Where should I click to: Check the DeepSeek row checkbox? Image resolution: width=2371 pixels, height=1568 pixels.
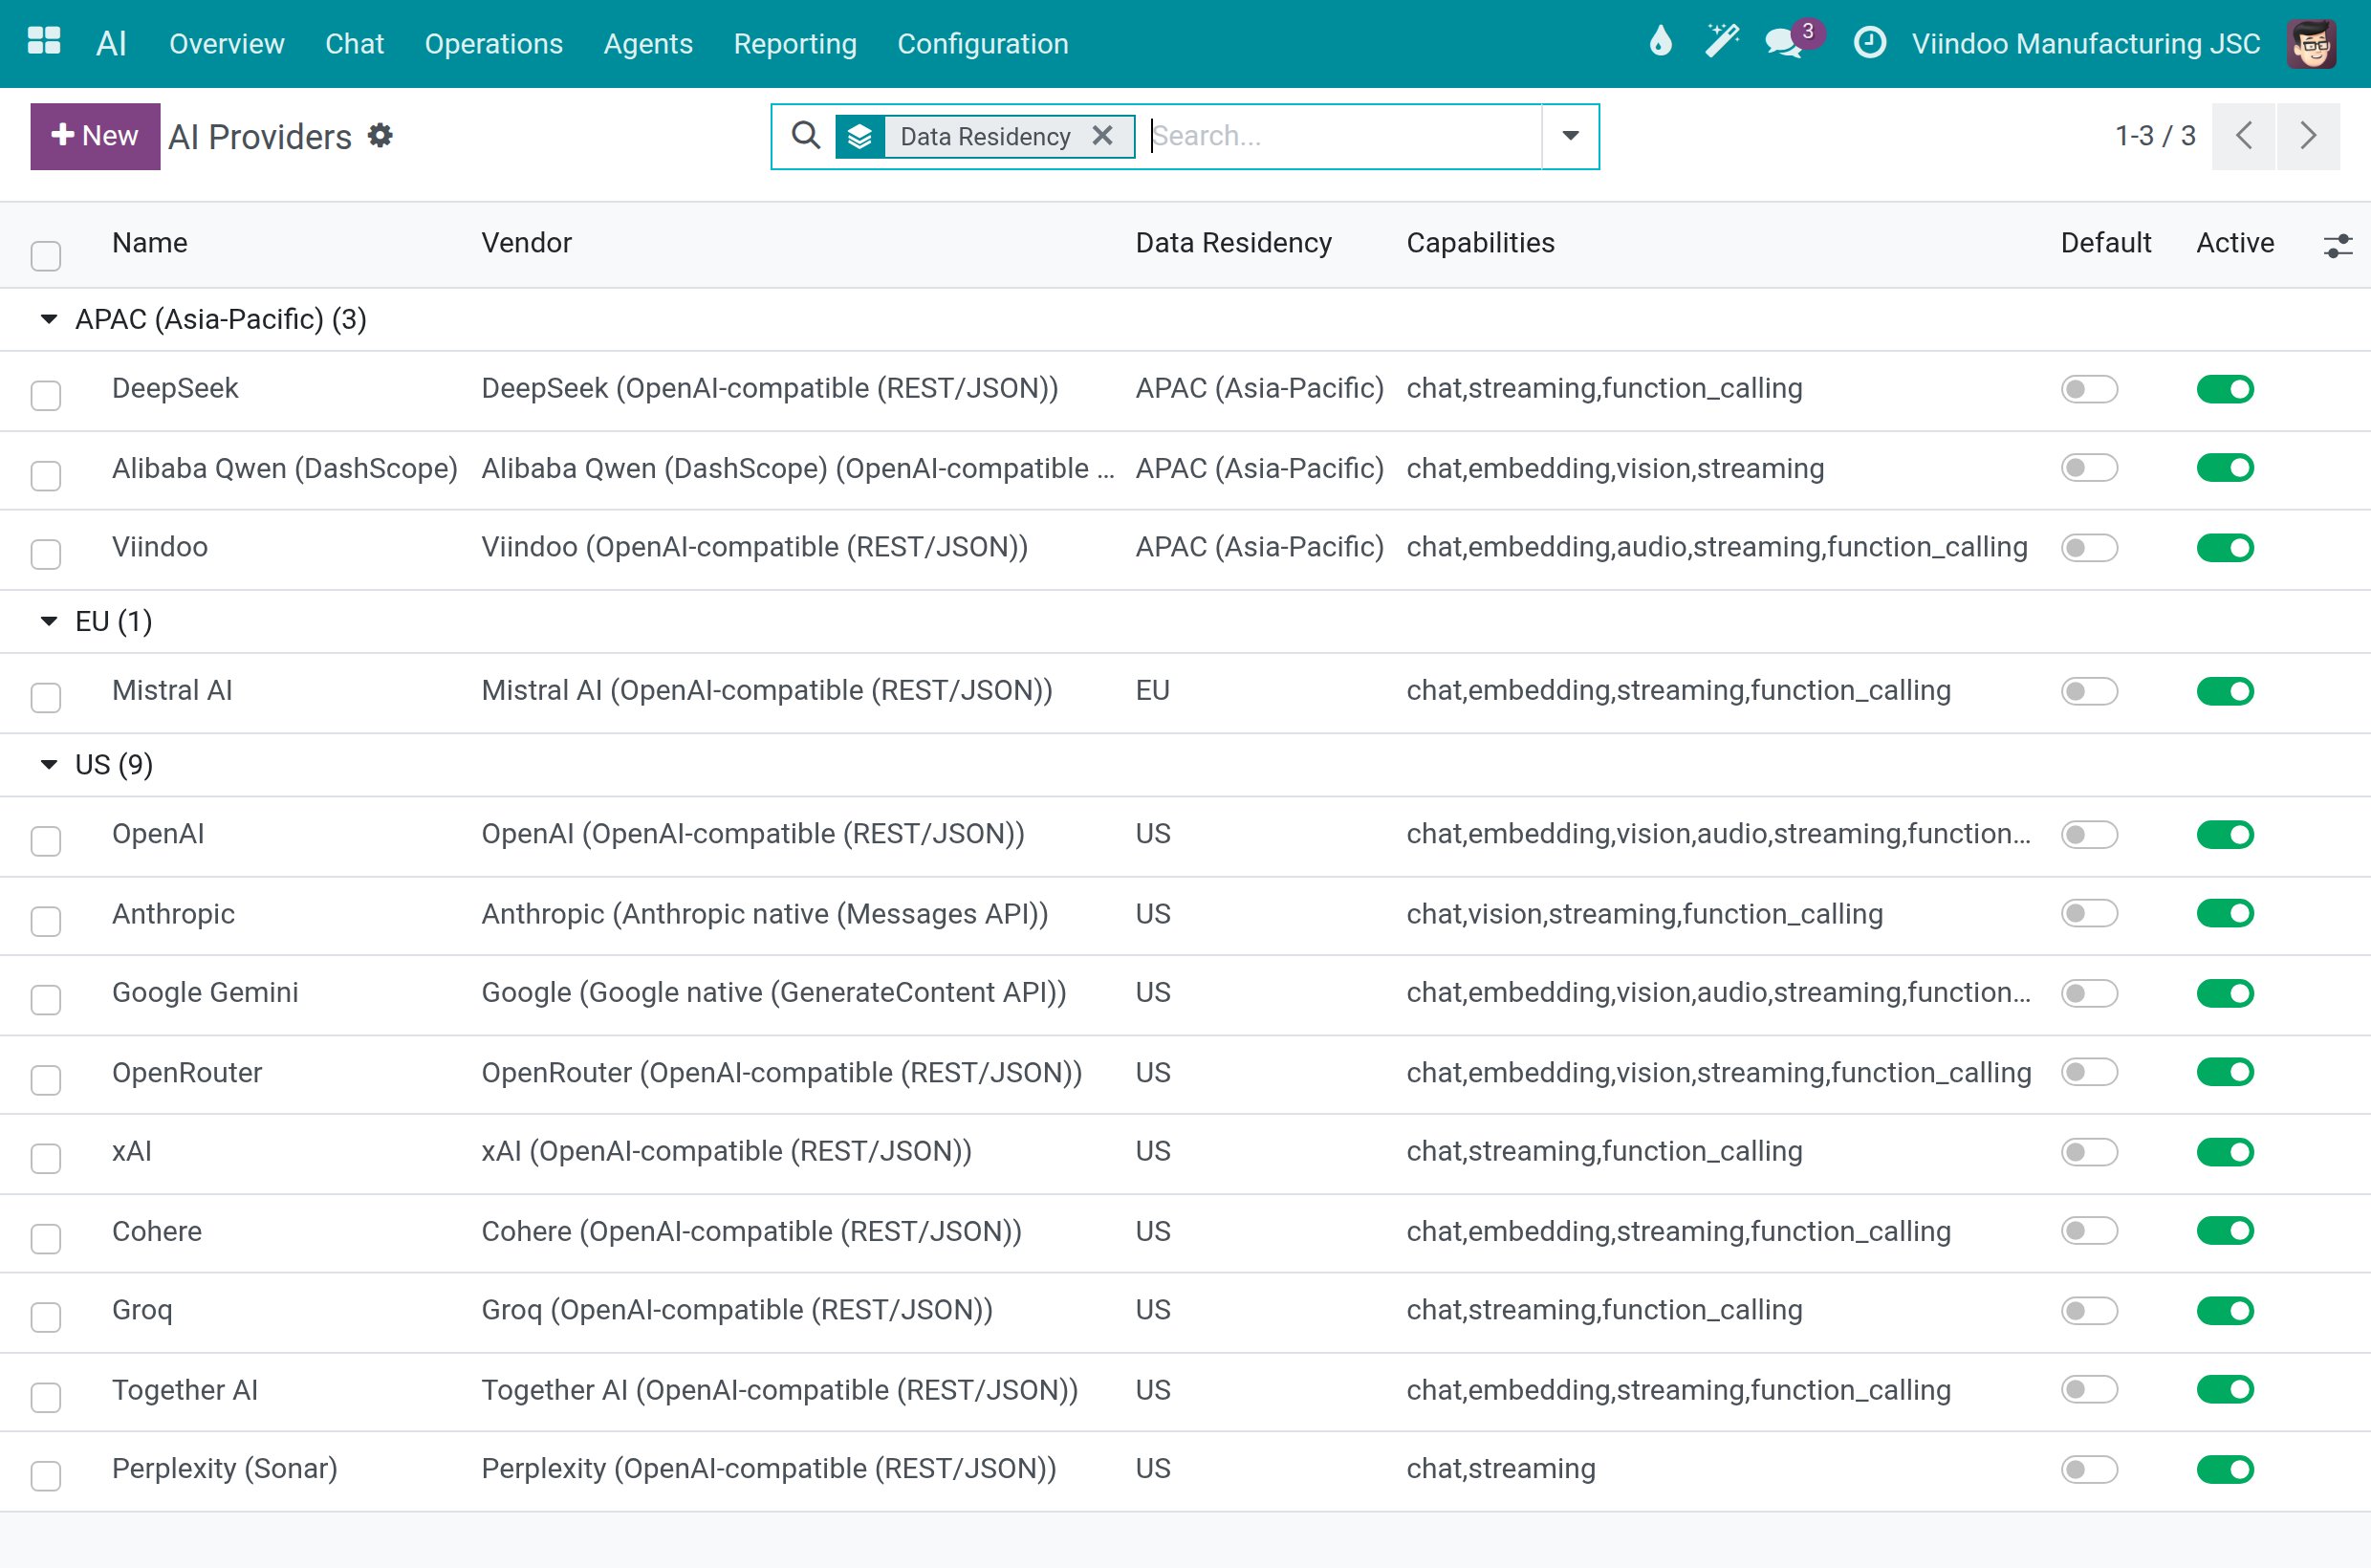(x=46, y=395)
